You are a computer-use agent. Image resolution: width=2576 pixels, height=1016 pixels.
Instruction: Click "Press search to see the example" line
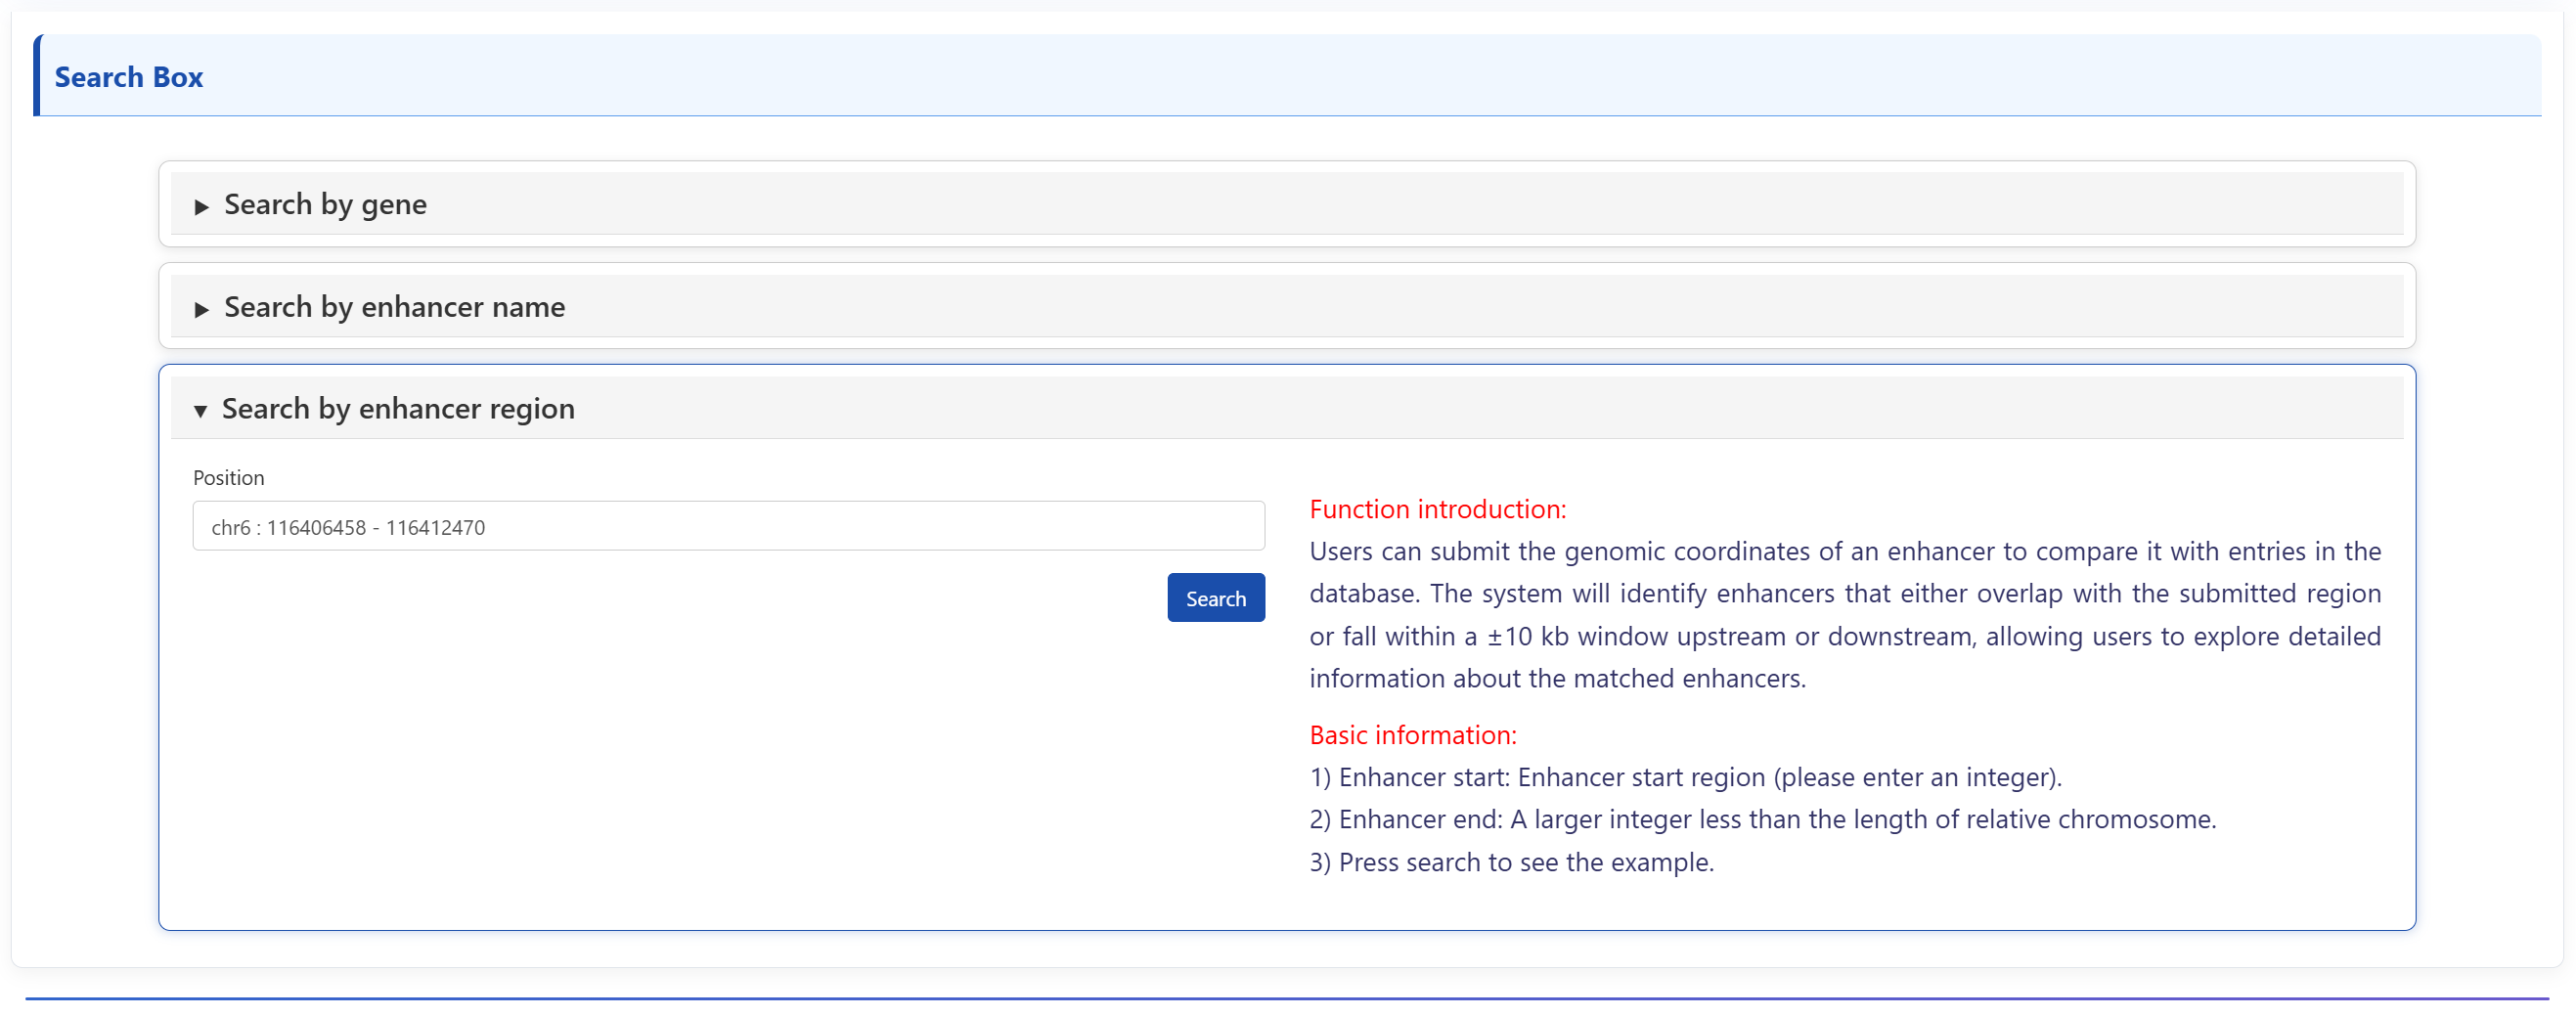click(1511, 862)
